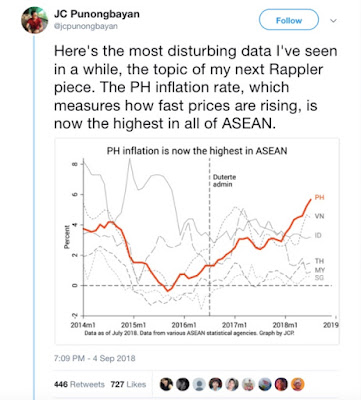Screen dimensions: 361x400
Task: Click the blue avatar with red shape
Action: click(265, 384)
